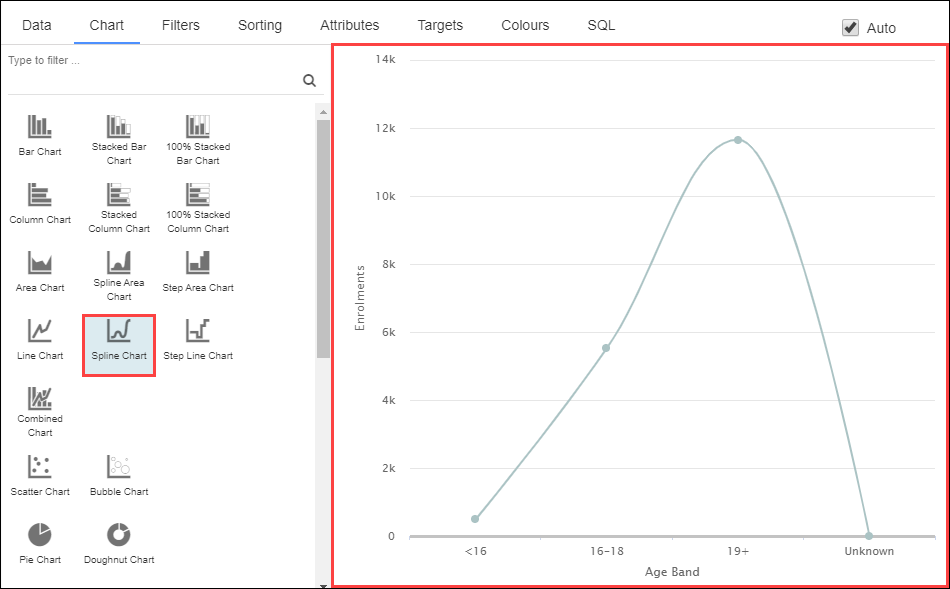950x589 pixels.
Task: Select the Column Chart type
Action: pos(39,198)
